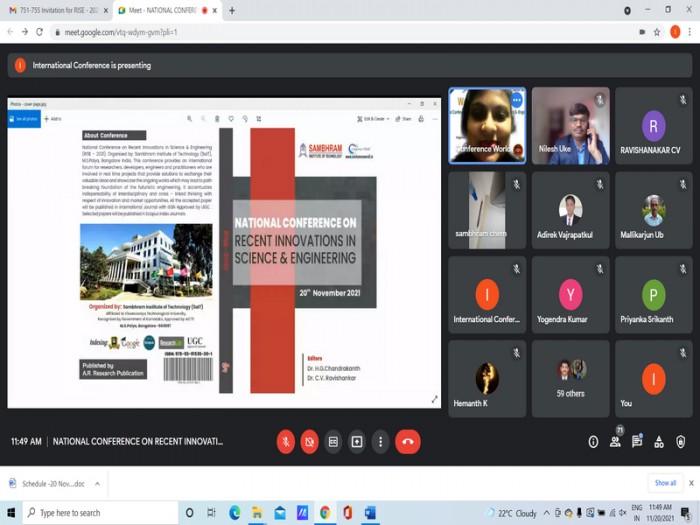Screen dimensions: 700x525
Task: Switch to the Gmail invitation tab
Action: (55, 10)
